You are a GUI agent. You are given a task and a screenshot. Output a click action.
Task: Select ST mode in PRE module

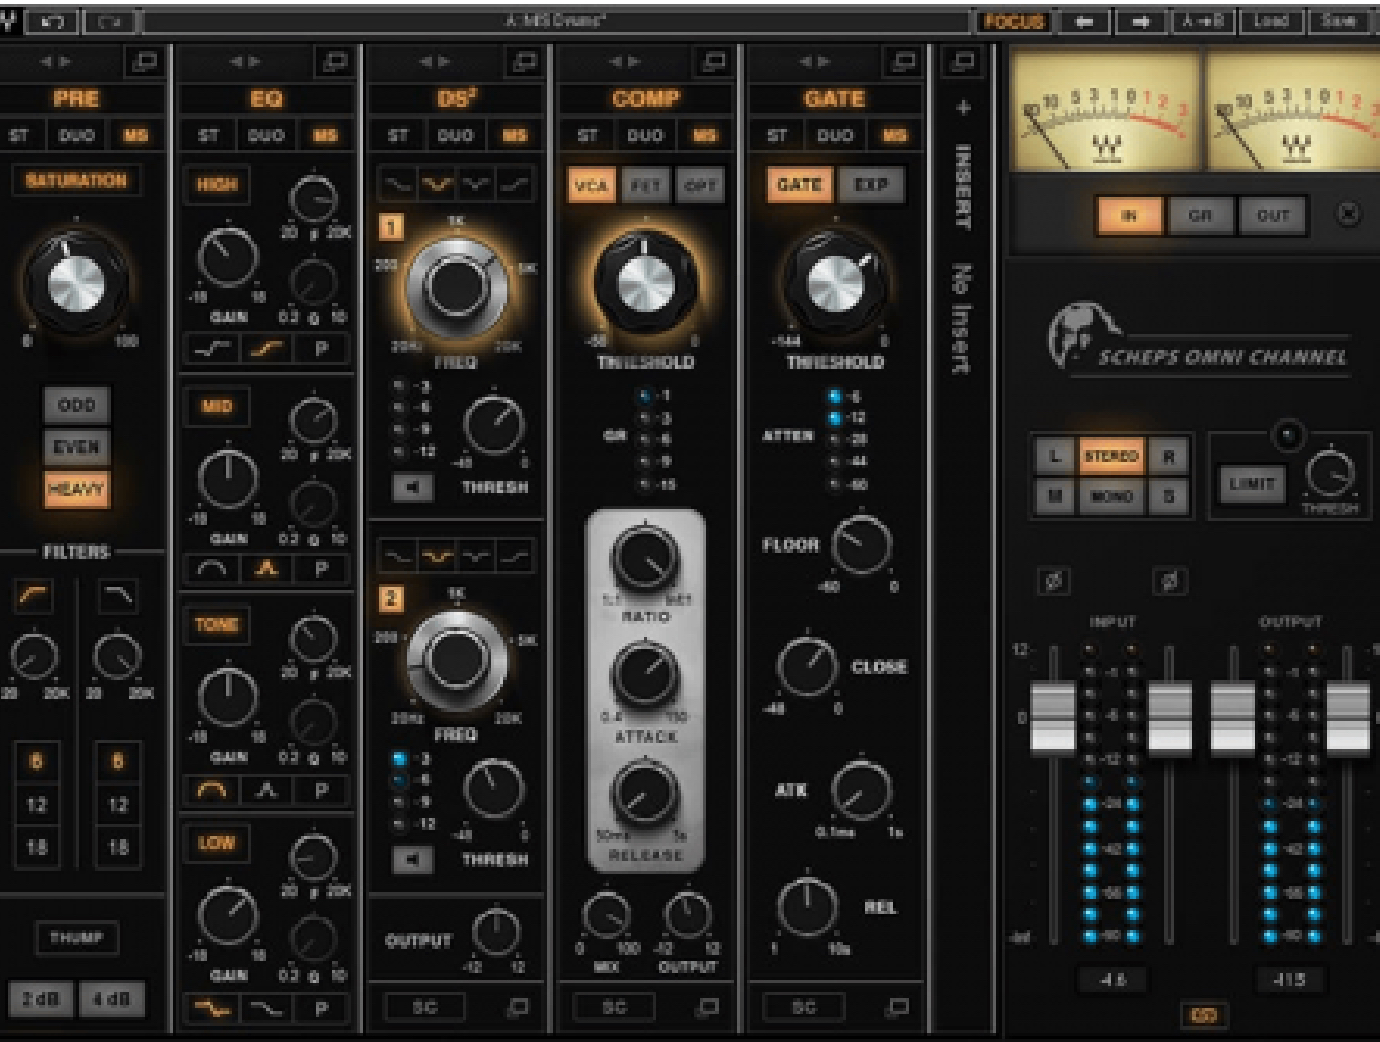(19, 135)
